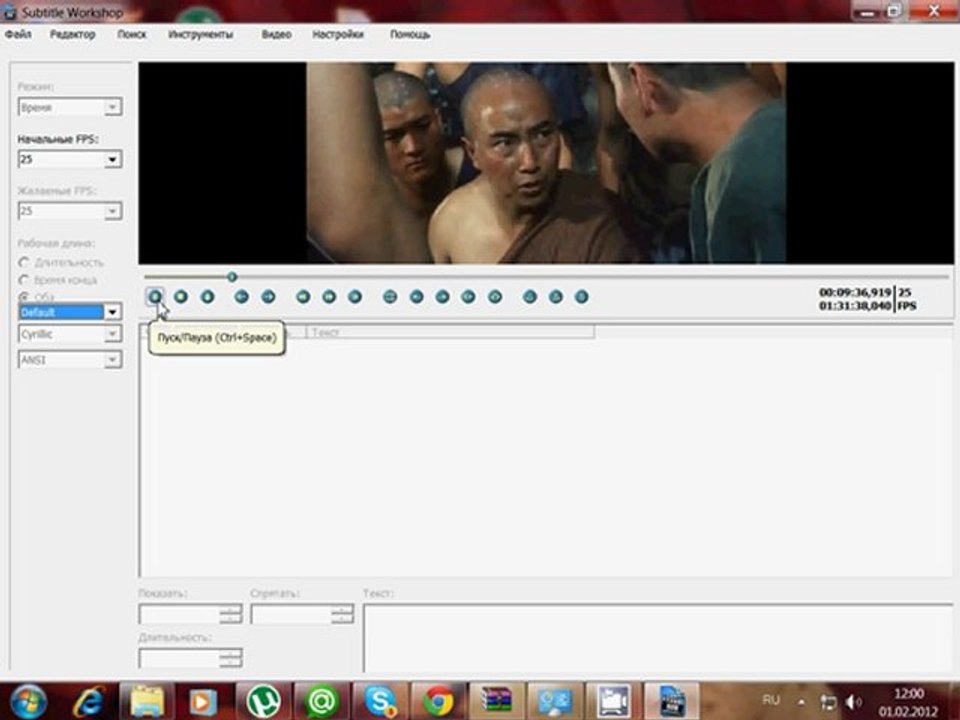Click the Длительность duration input field
The height and width of the screenshot is (720, 960).
click(x=179, y=658)
